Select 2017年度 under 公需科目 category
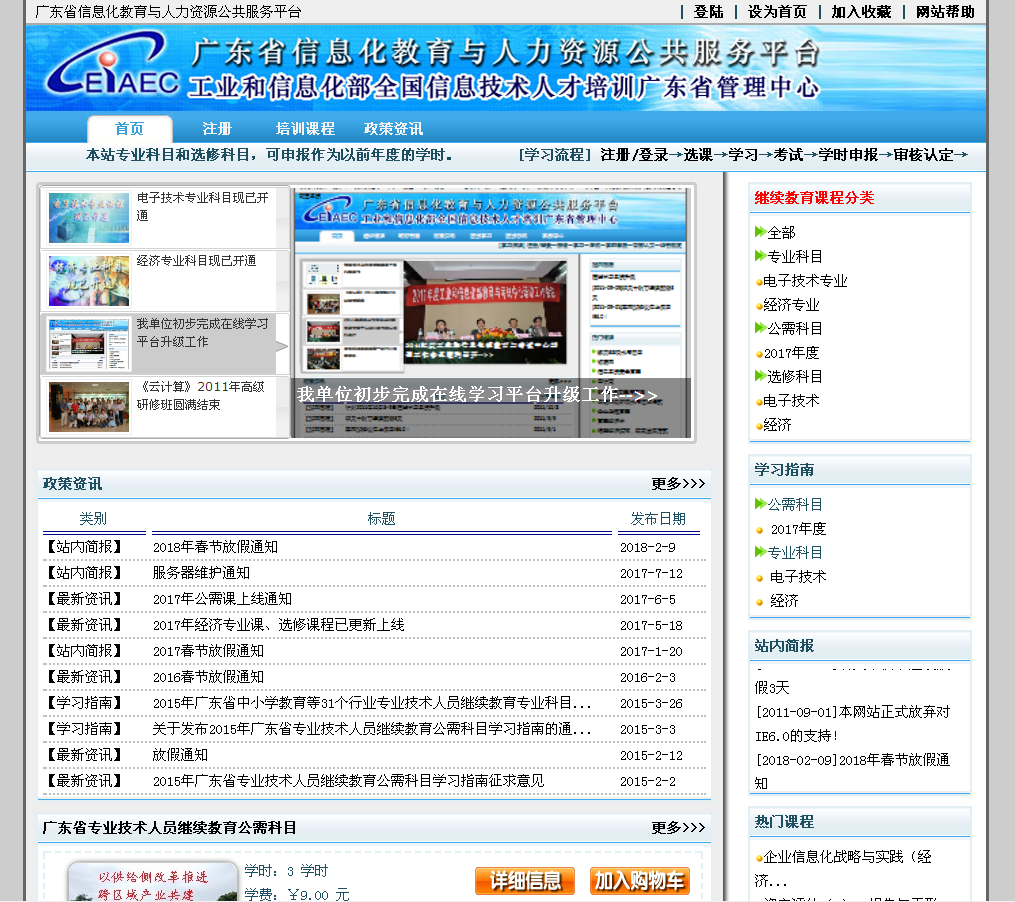This screenshot has height=902, width=1015. pos(792,352)
